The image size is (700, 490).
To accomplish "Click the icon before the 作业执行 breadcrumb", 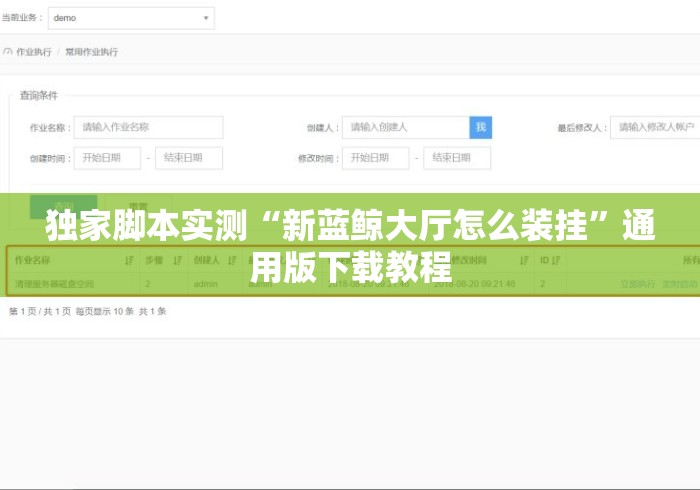I will [8, 52].
